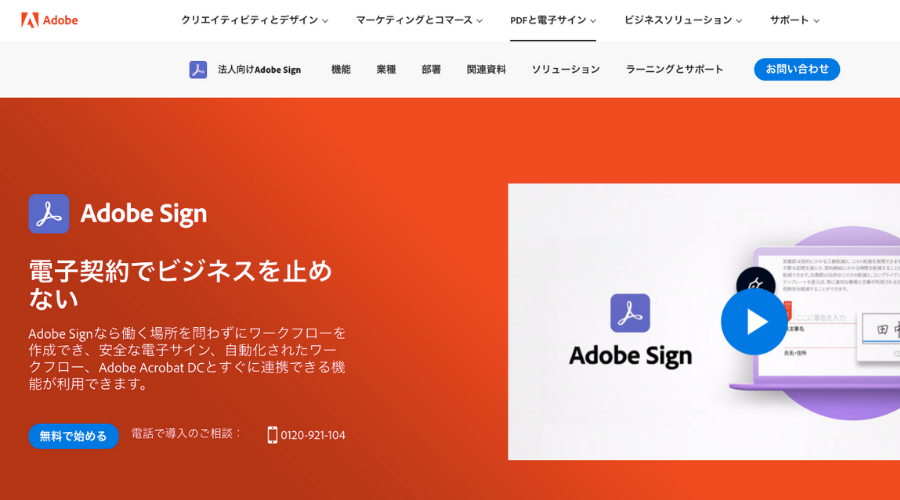Click the Adobe logo in header
Screen dimensions: 900x500
(x=49, y=20)
